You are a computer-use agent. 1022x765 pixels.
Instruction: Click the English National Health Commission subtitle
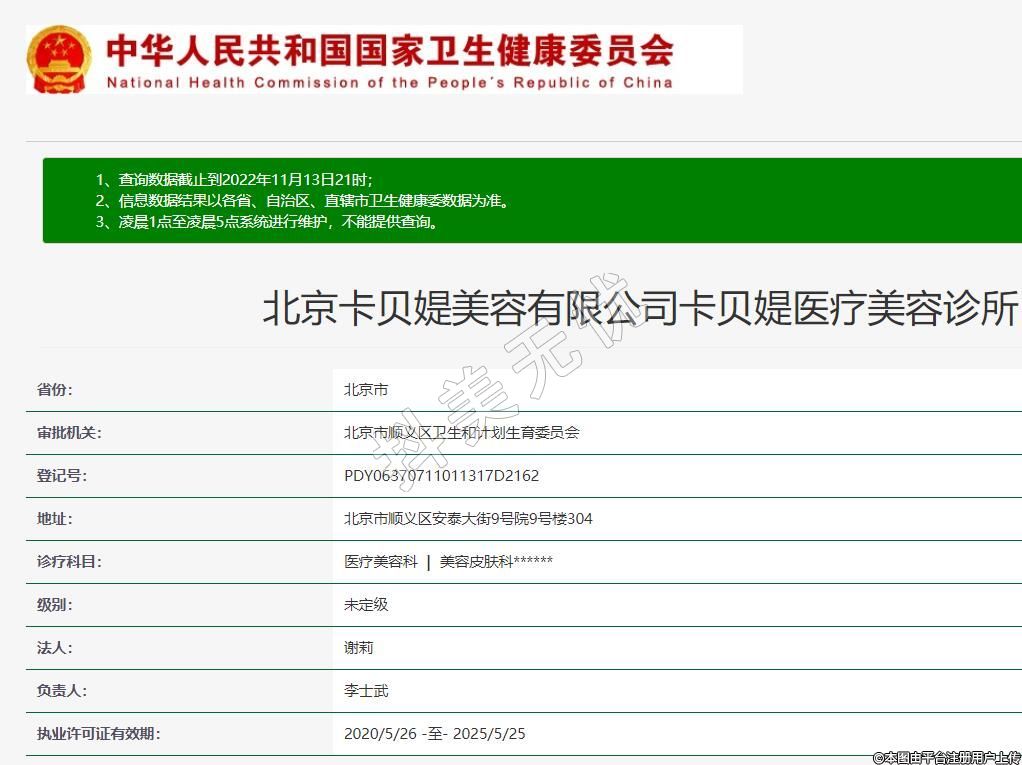tap(389, 82)
